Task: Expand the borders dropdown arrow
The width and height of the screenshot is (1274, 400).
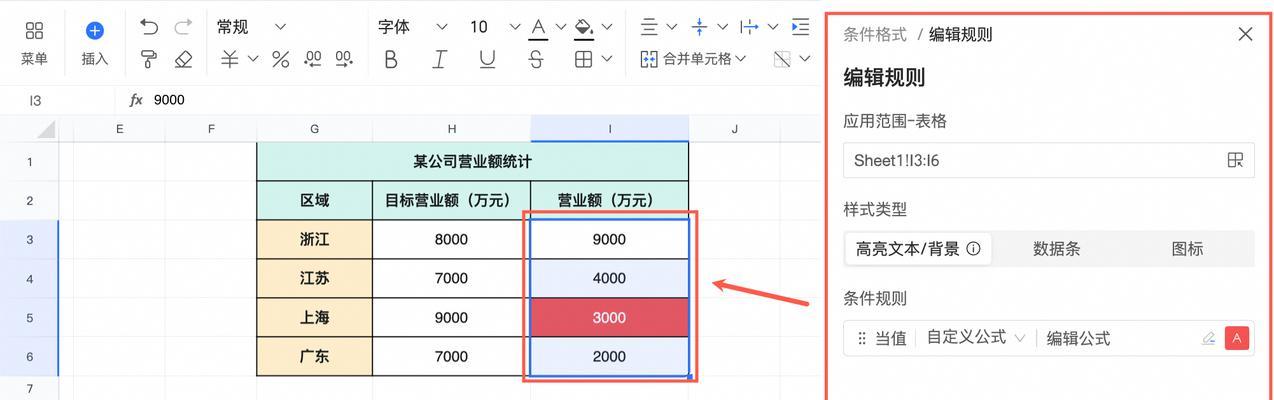Action: point(609,60)
